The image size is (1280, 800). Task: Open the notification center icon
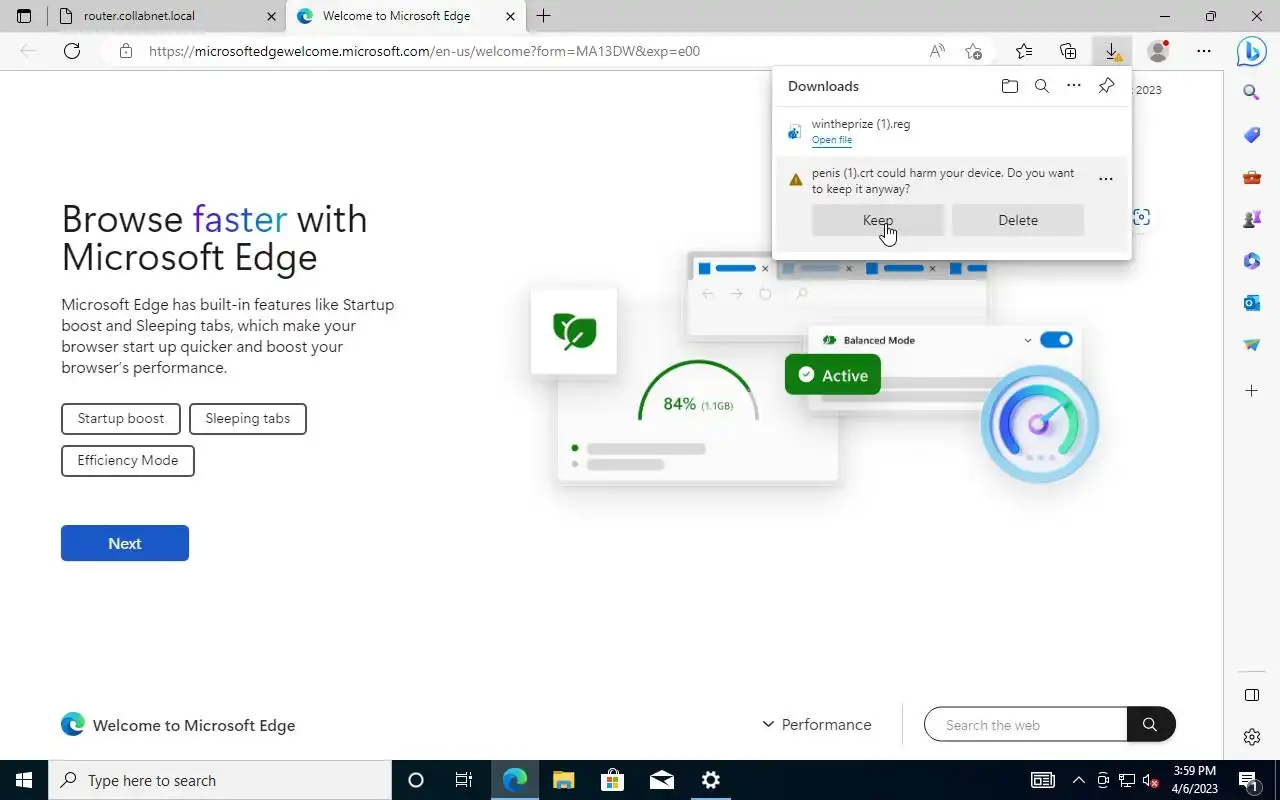click(1248, 780)
